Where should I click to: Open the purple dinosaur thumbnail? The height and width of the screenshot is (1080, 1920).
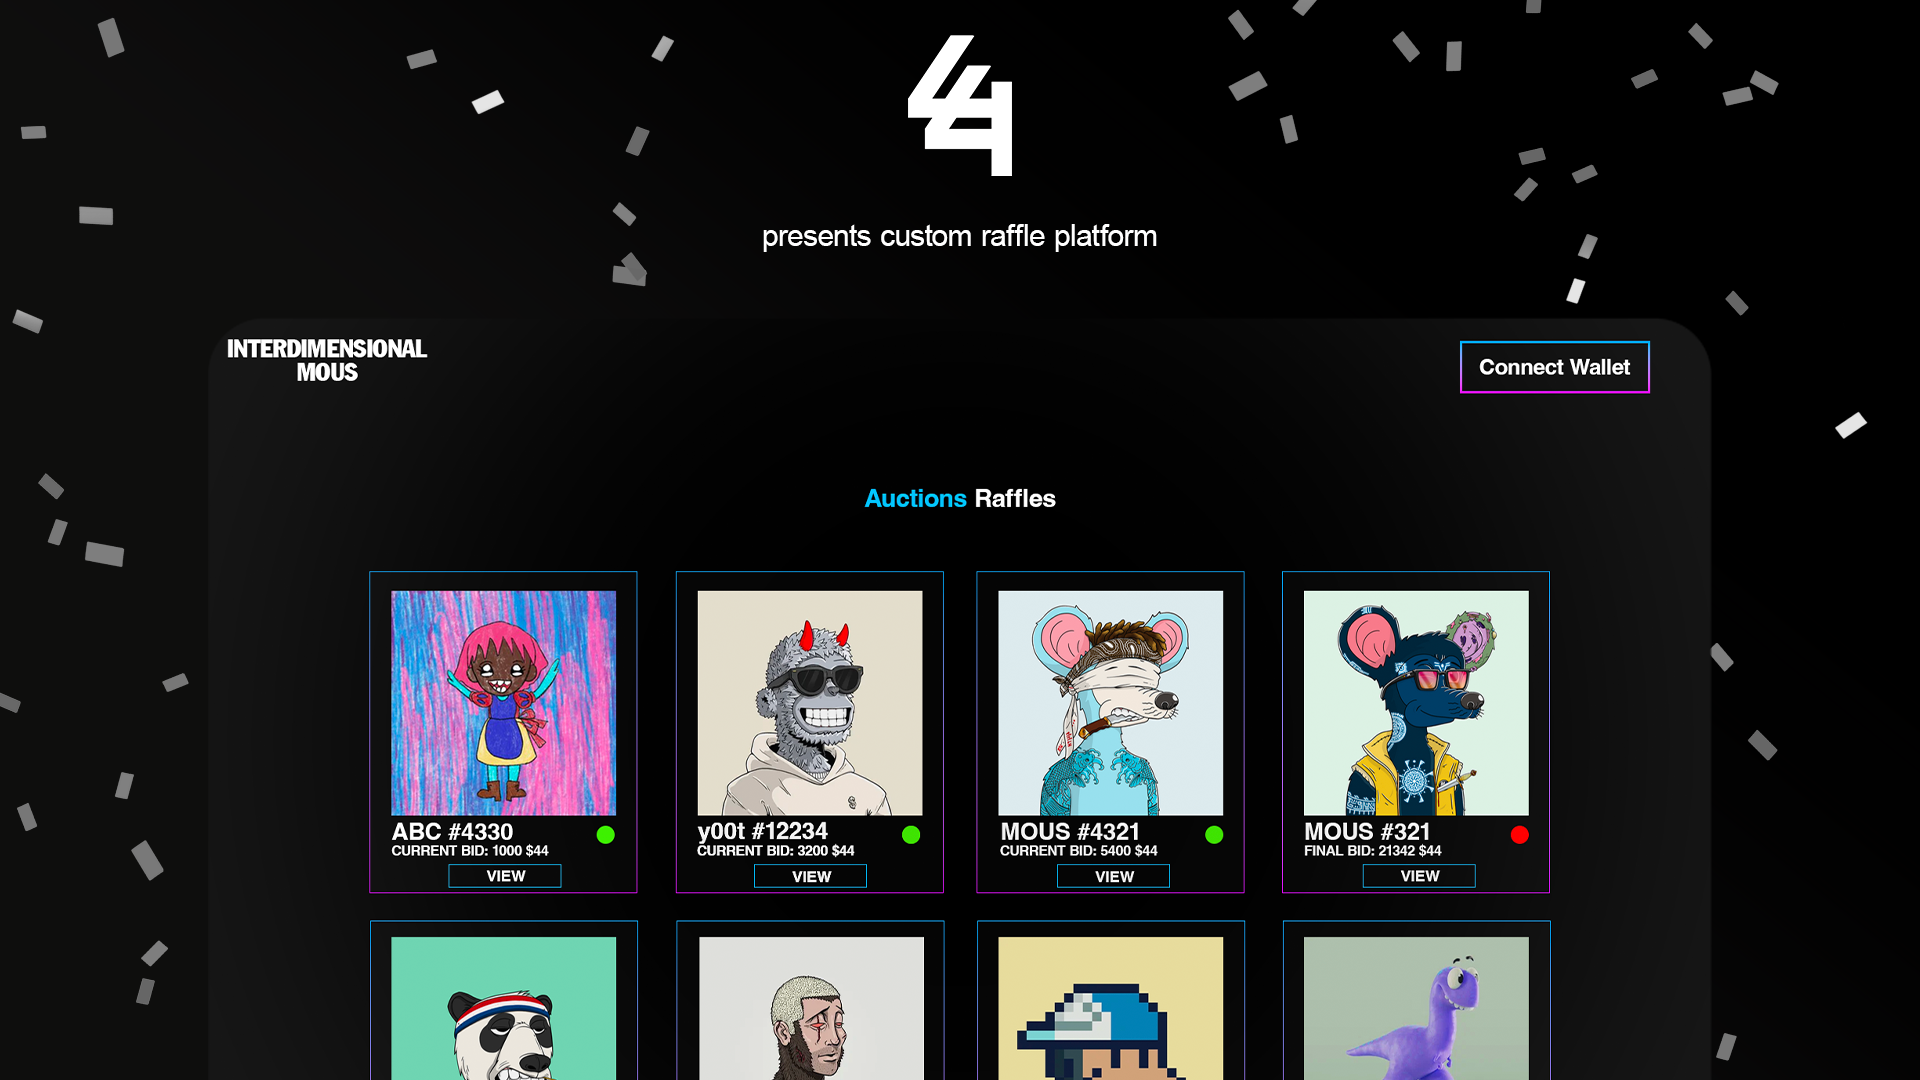point(1416,1008)
